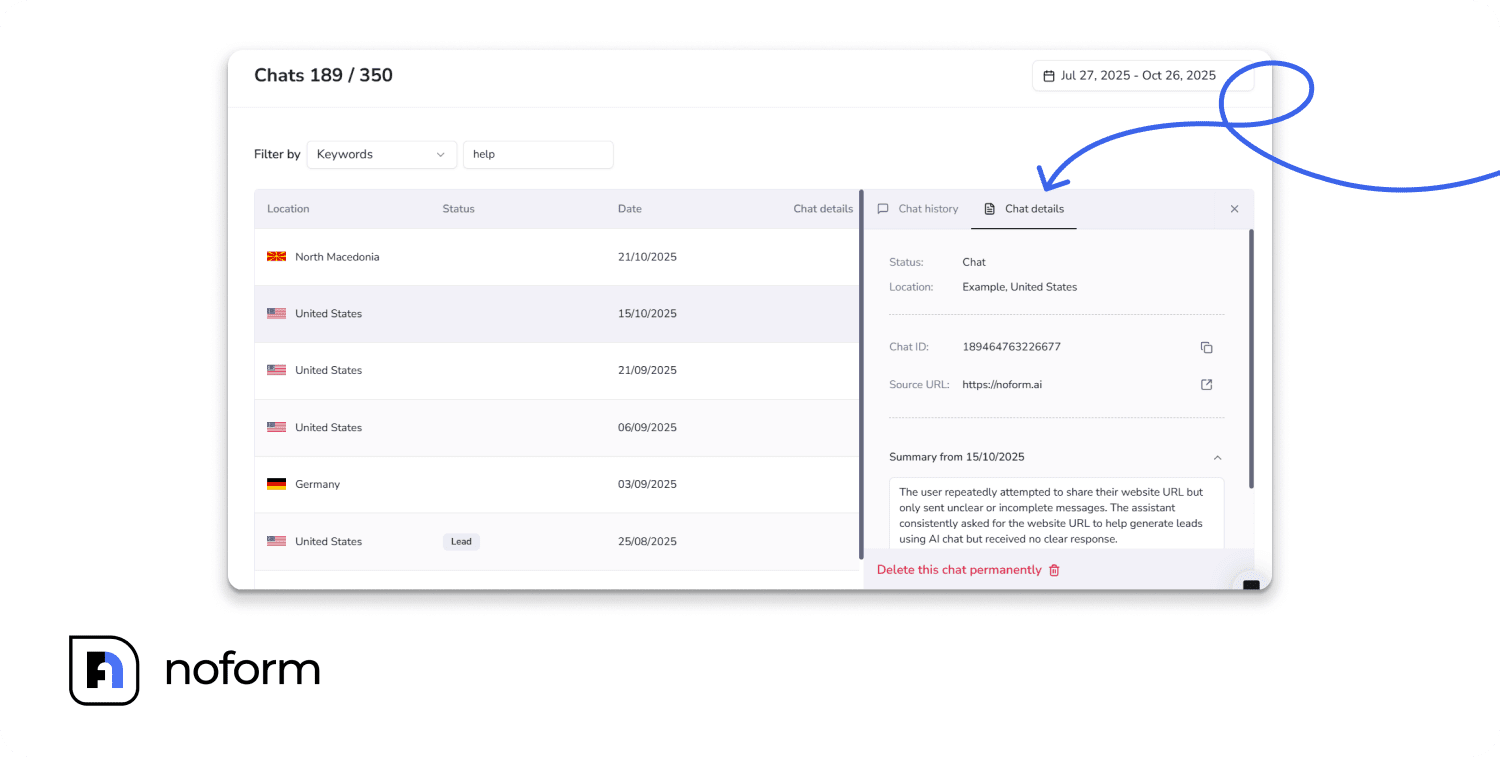Screen dimensions: 1500x757
Task: Click the https://noform.ai source link
Action: 1002,384
